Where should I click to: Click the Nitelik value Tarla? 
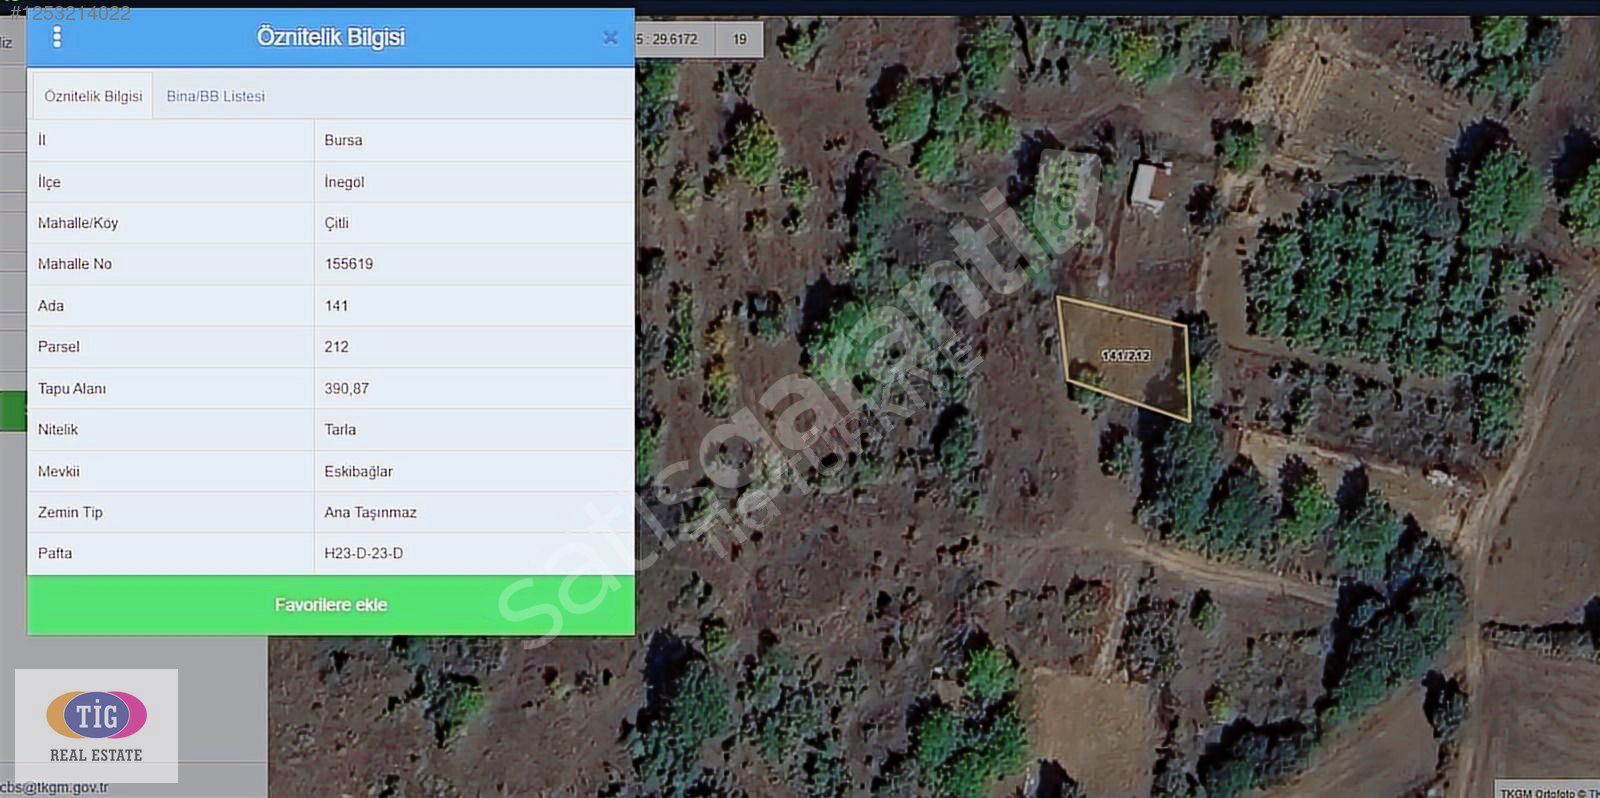(340, 429)
